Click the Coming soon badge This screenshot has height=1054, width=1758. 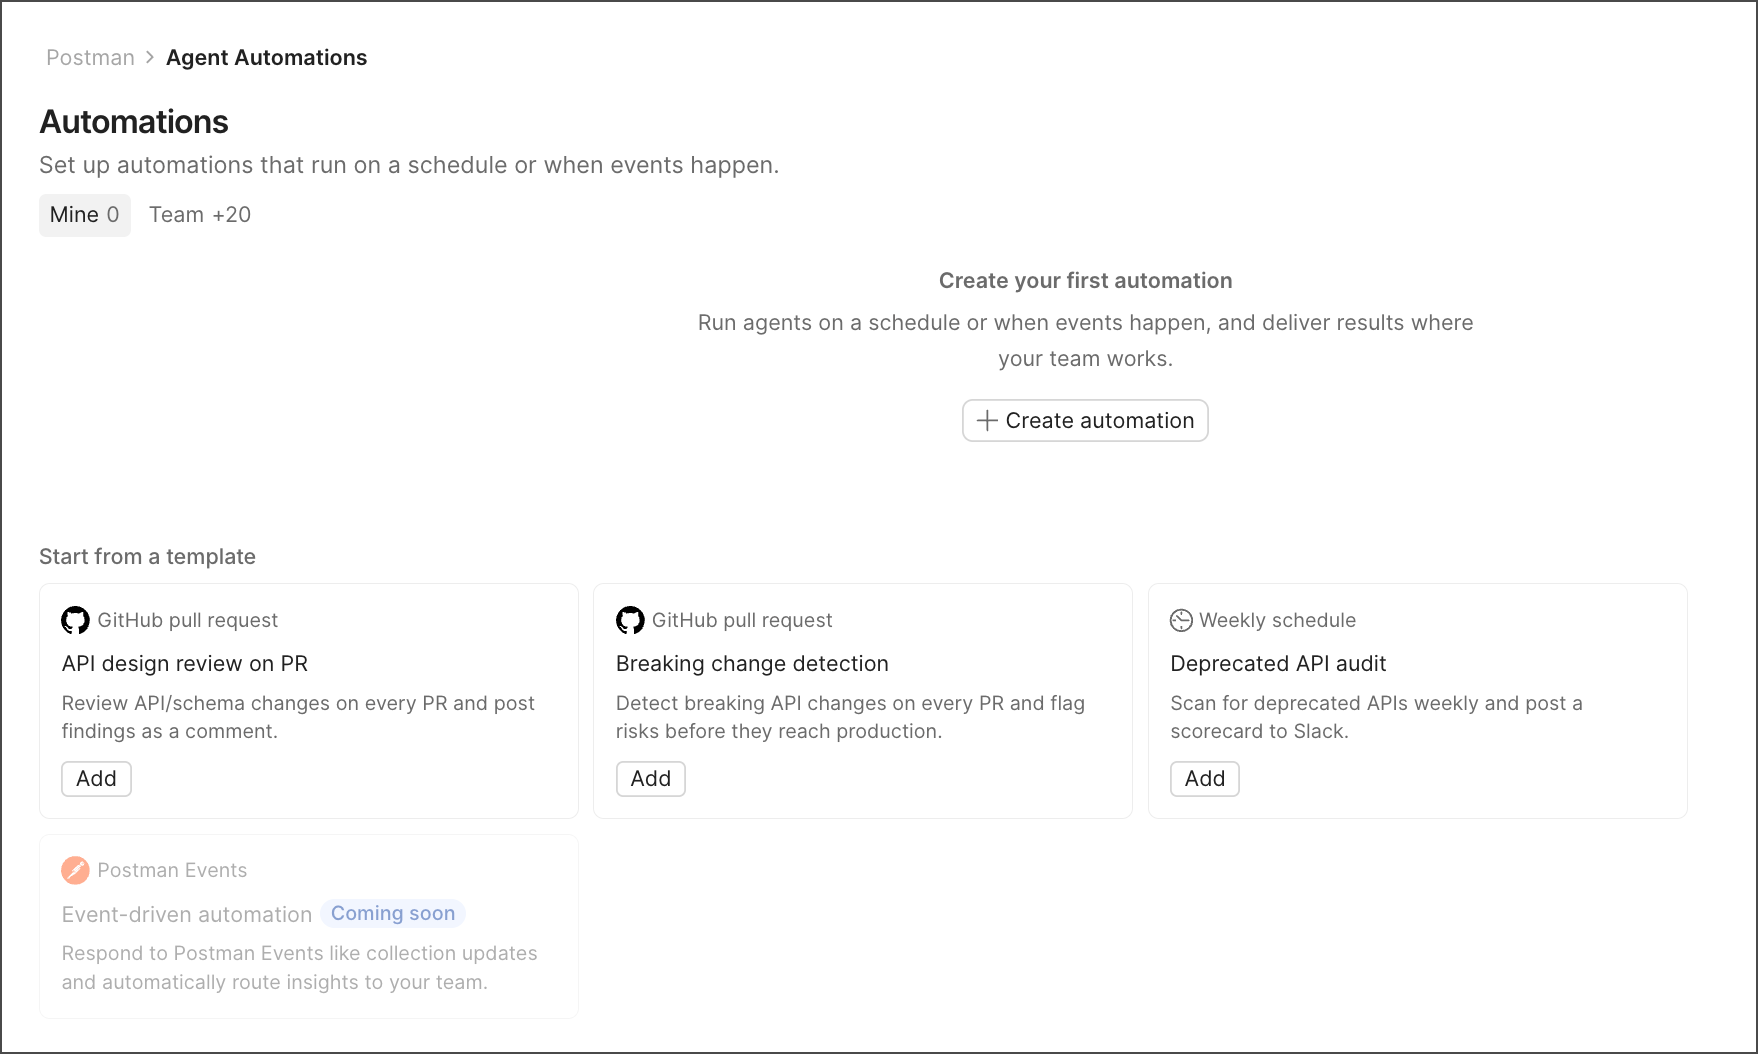point(393,913)
